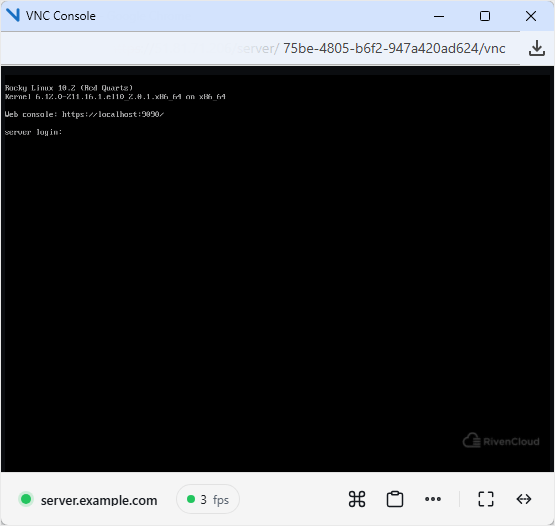The width and height of the screenshot is (555, 526).
Task: Maximize the VNC Console window
Action: pos(485,16)
